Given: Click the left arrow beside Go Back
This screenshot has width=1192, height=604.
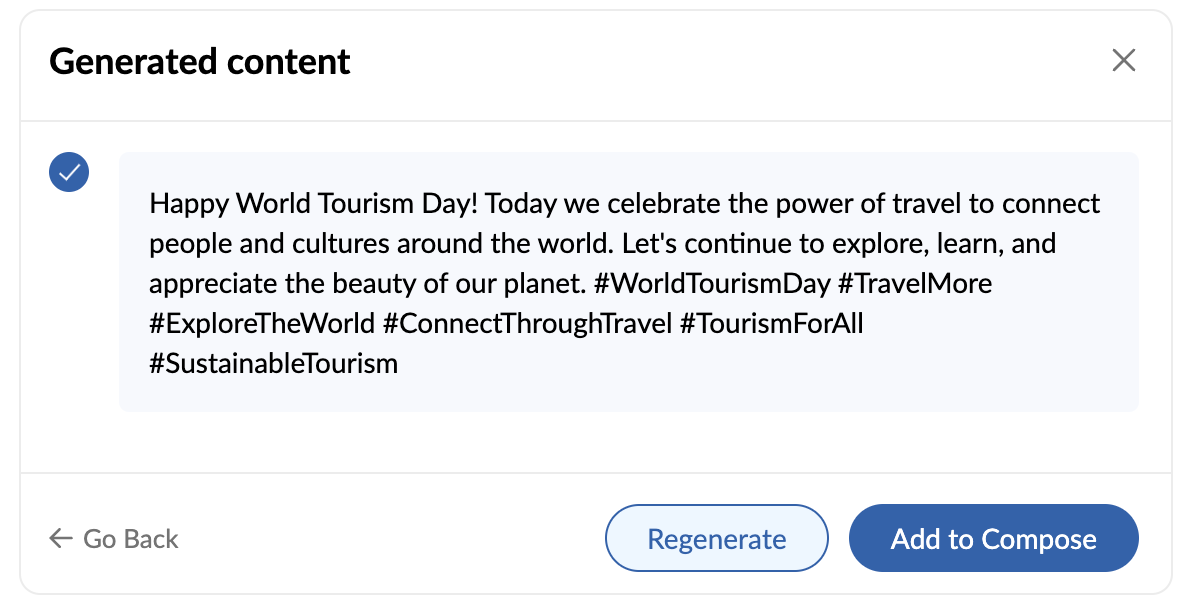Looking at the screenshot, I should (x=61, y=539).
